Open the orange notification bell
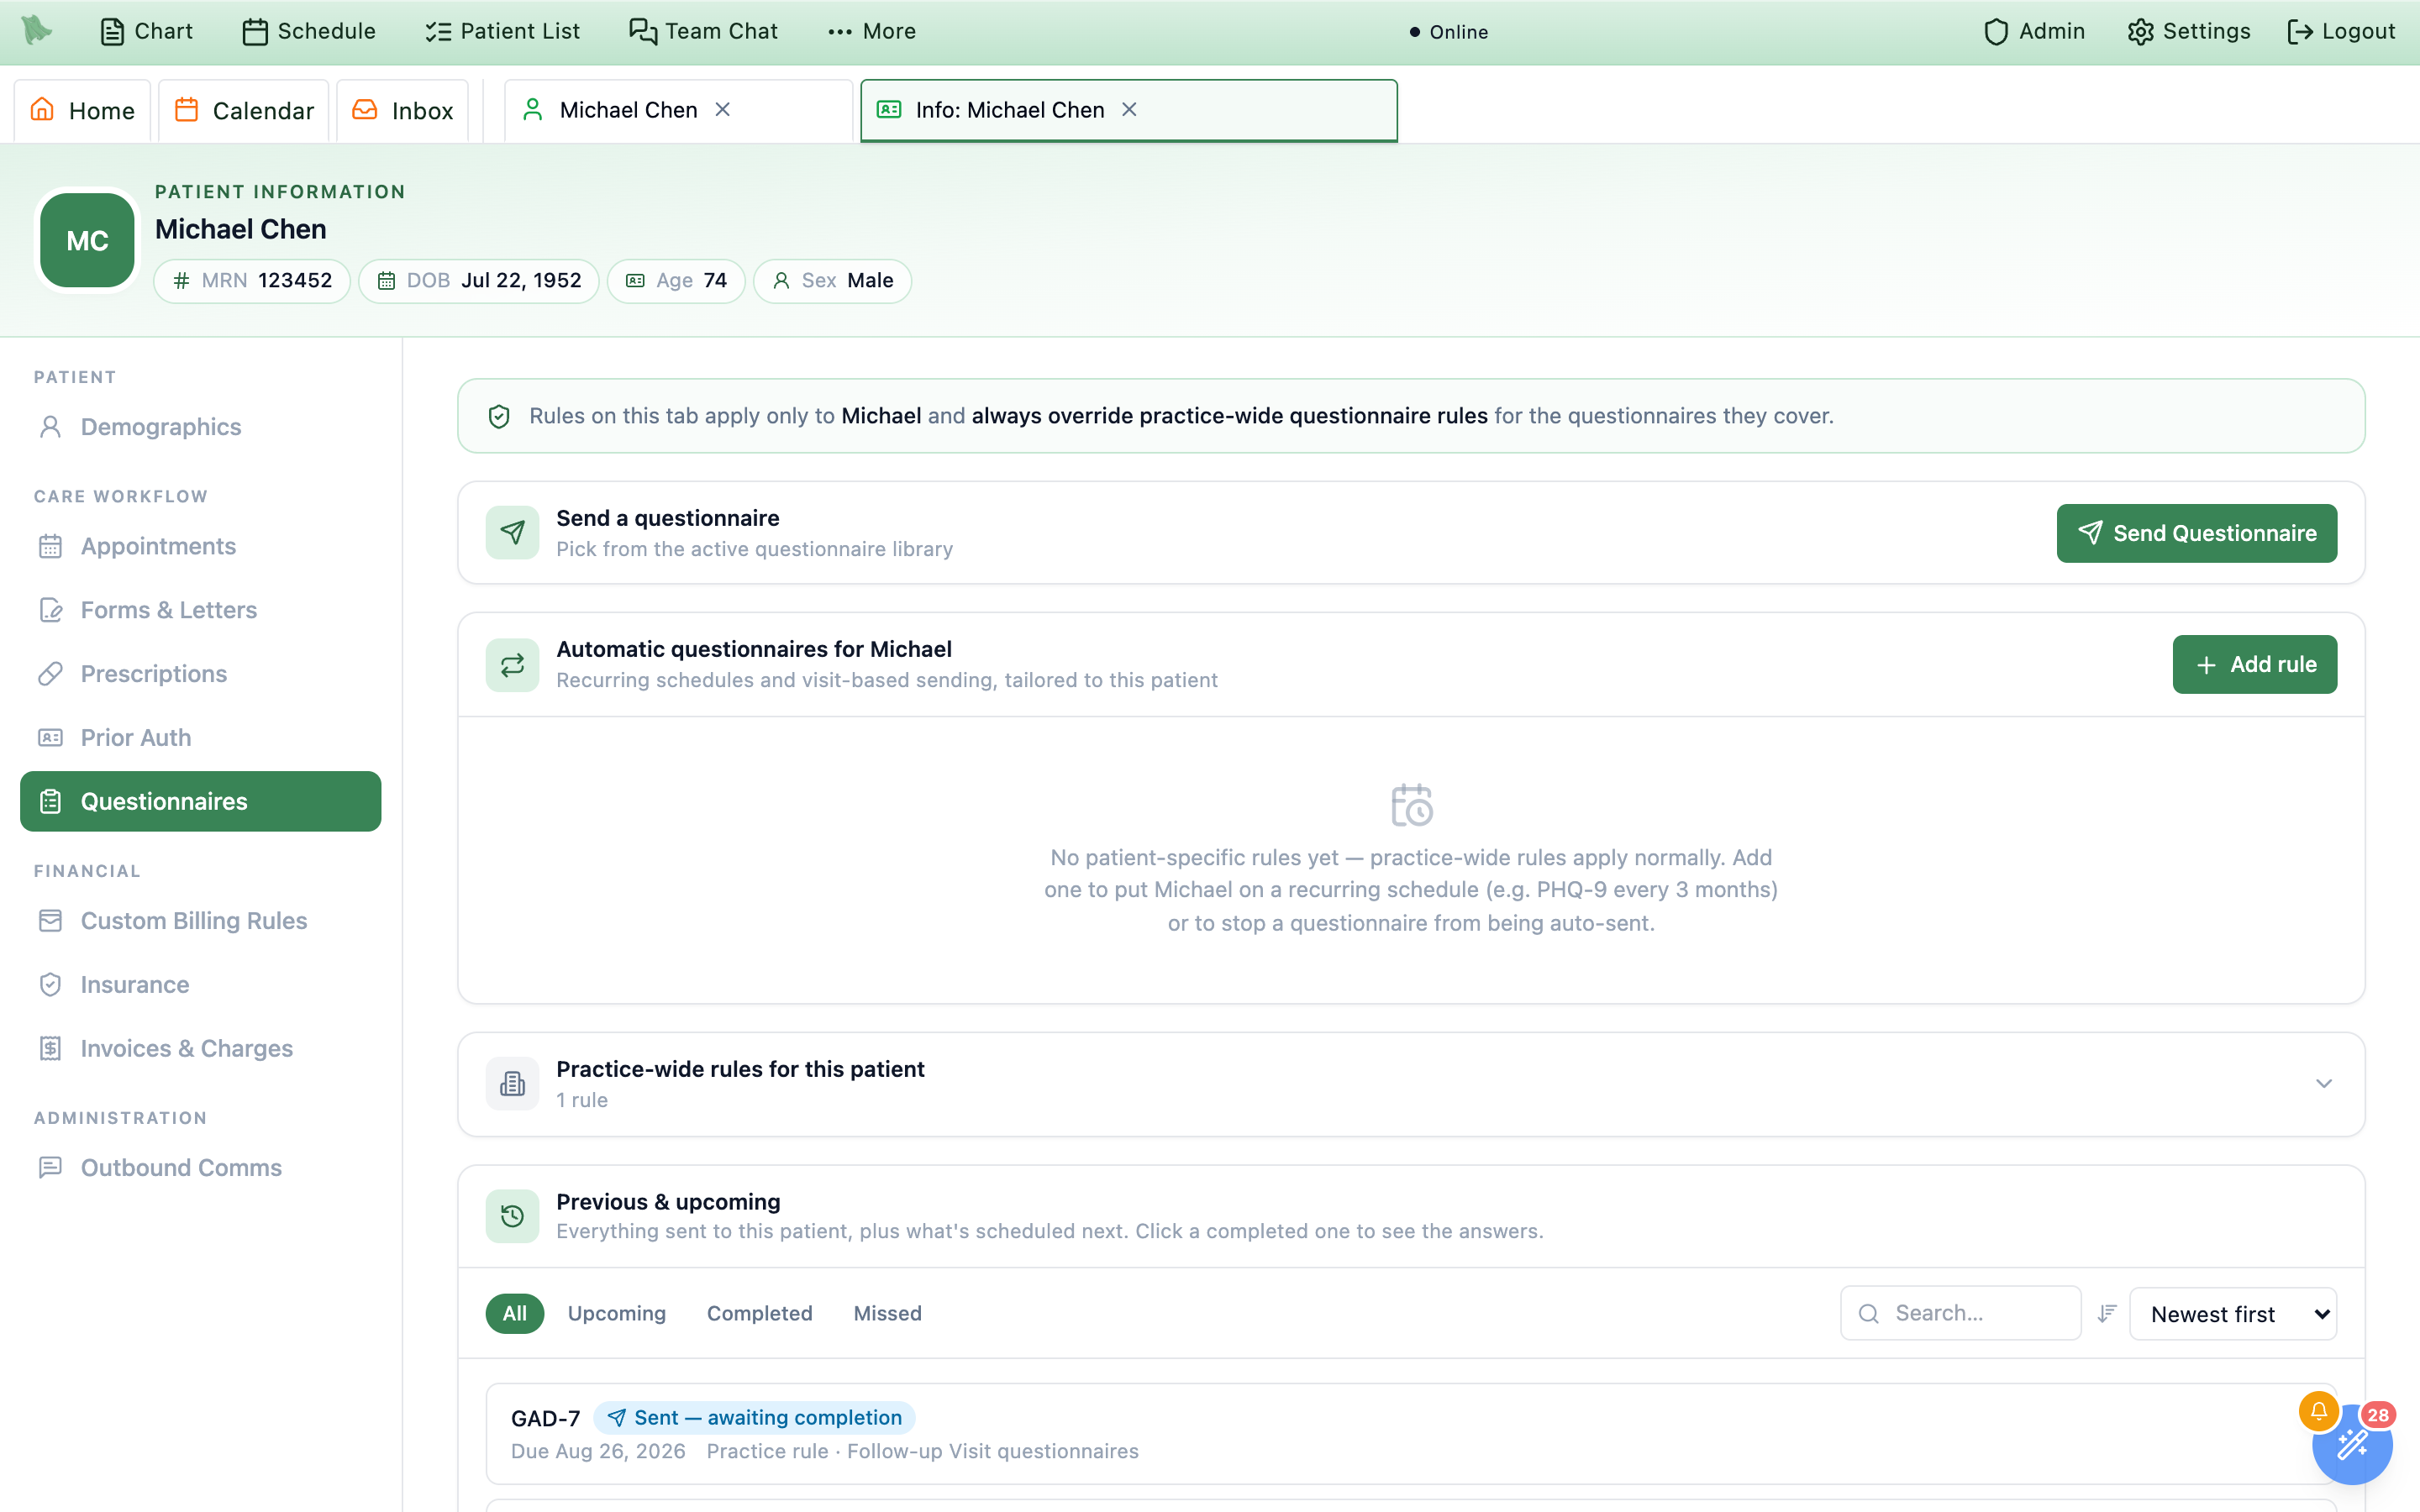The width and height of the screenshot is (2420, 1512). tap(2318, 1411)
